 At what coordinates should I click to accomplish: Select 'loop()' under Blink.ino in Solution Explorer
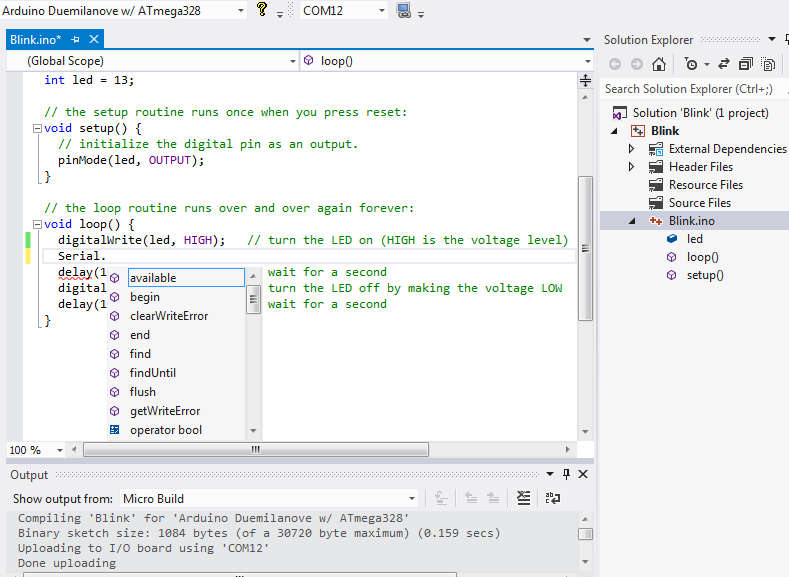702,257
